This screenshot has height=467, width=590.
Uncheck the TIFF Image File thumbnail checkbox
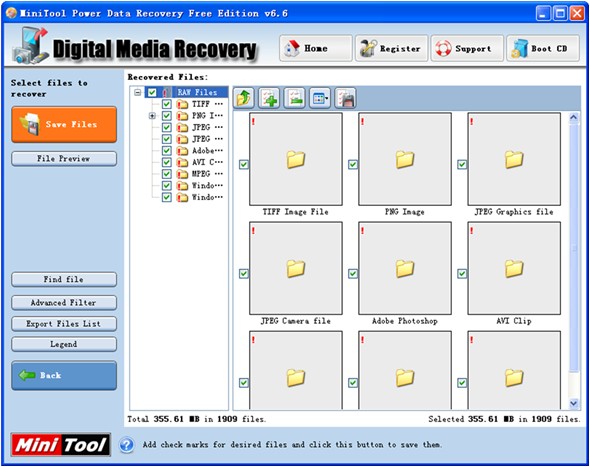[x=244, y=164]
